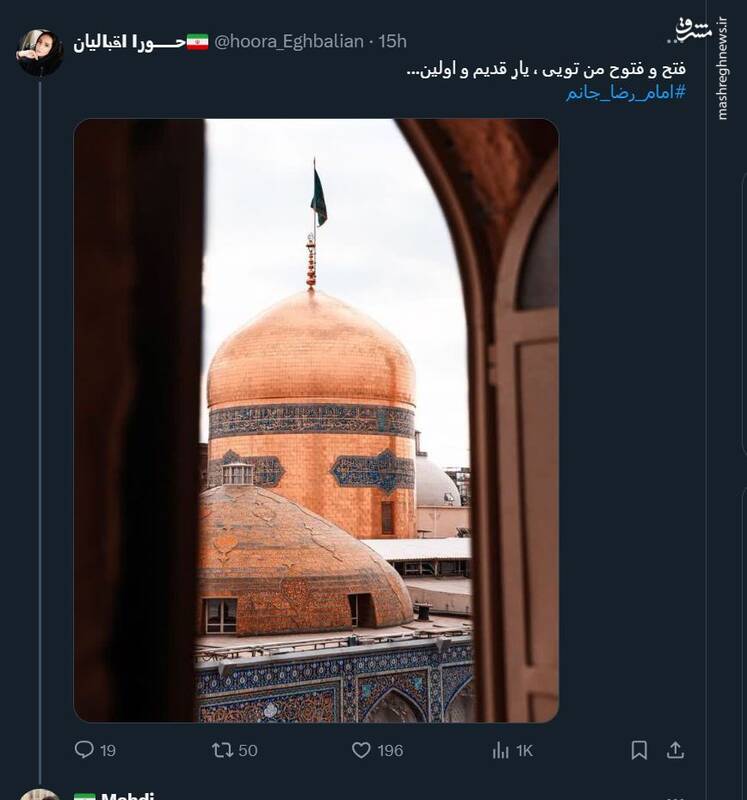Open the Mehdi username in the next reply

126,796
